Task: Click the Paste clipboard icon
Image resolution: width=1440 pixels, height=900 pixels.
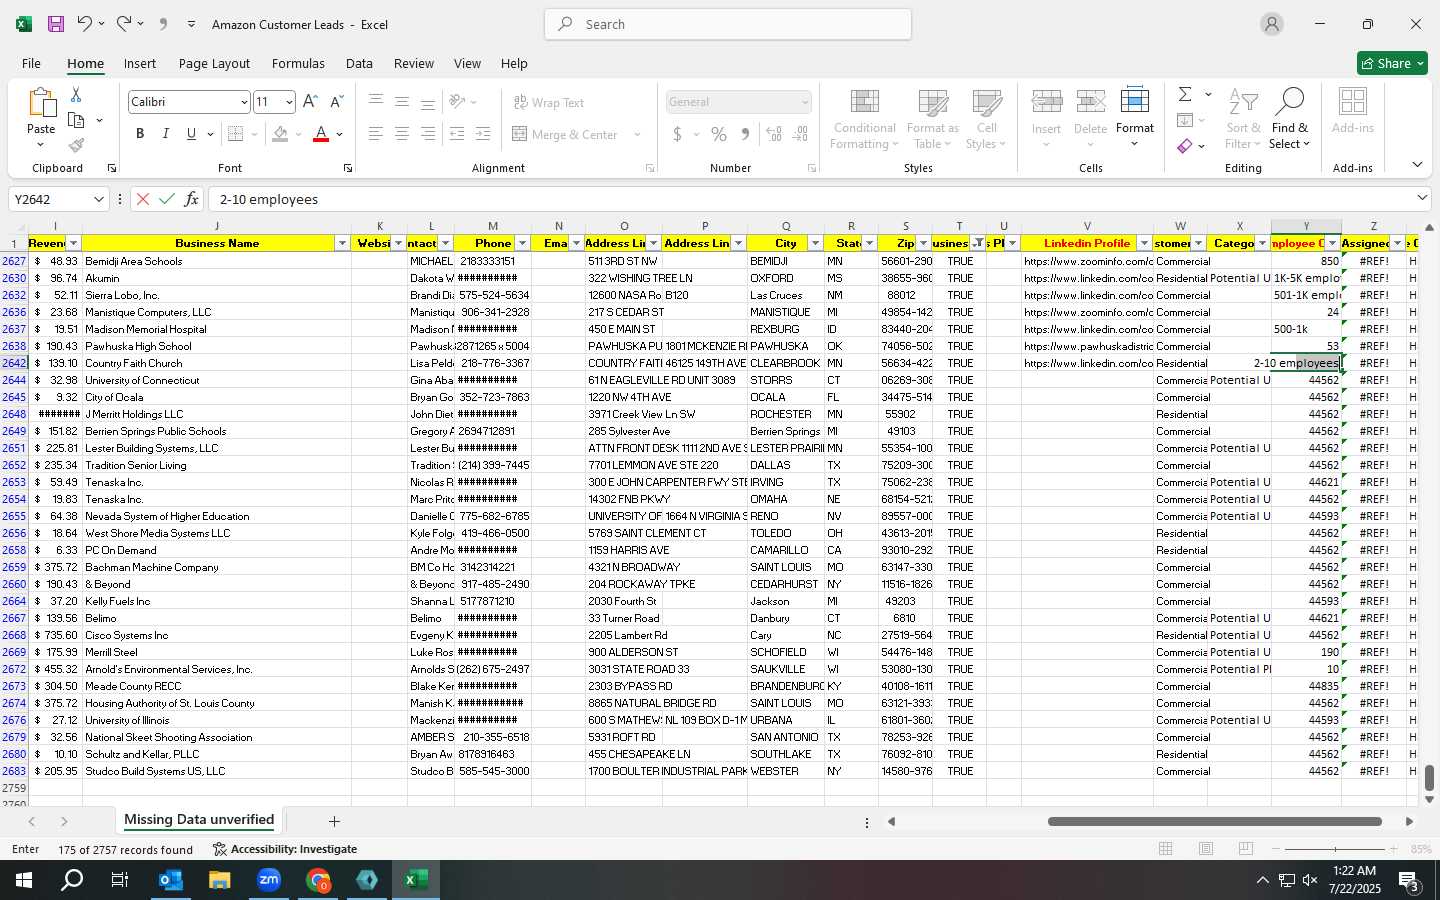Action: 41,104
